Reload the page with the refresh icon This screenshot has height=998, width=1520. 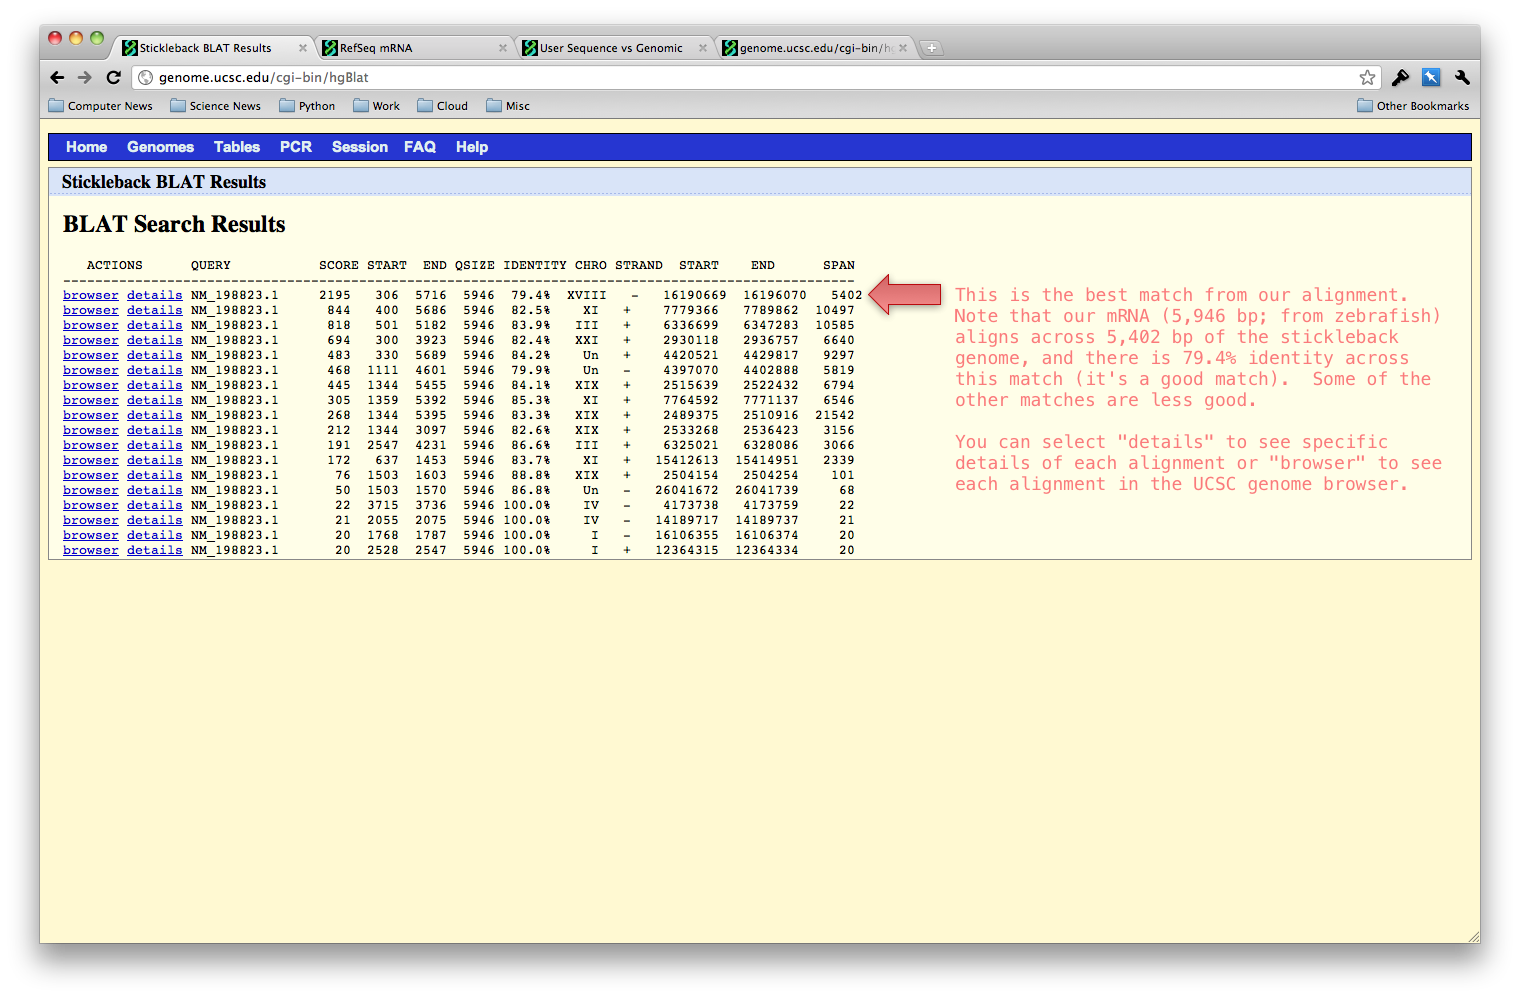point(113,77)
